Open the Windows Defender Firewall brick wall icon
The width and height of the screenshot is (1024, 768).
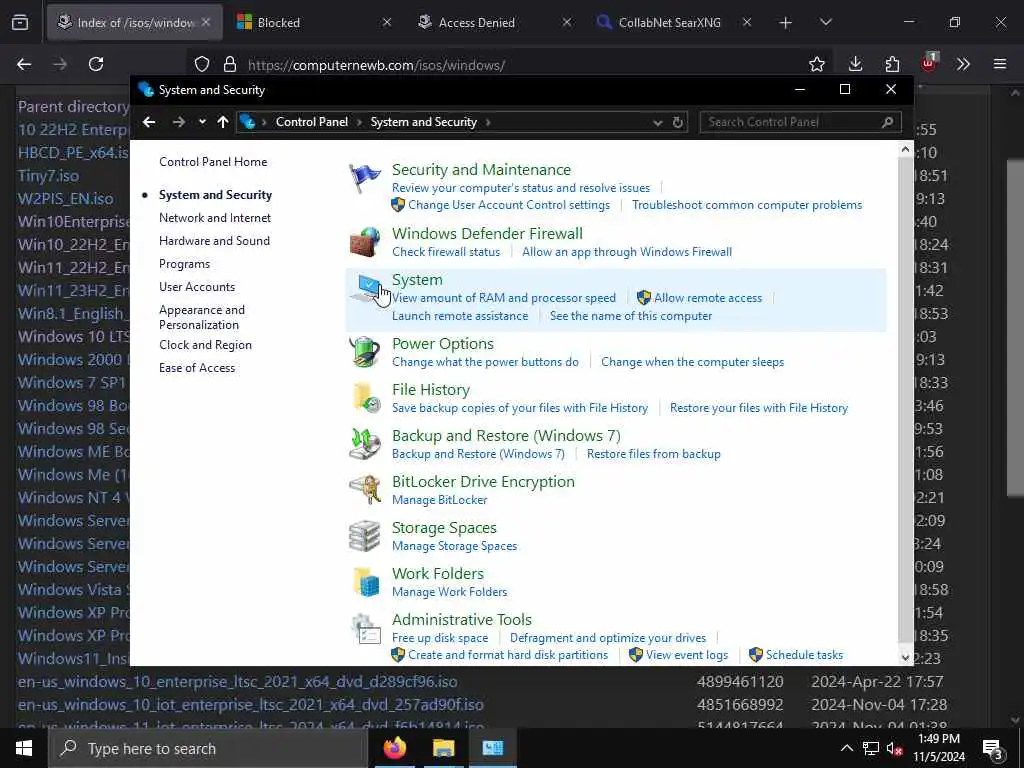pyautogui.click(x=364, y=242)
